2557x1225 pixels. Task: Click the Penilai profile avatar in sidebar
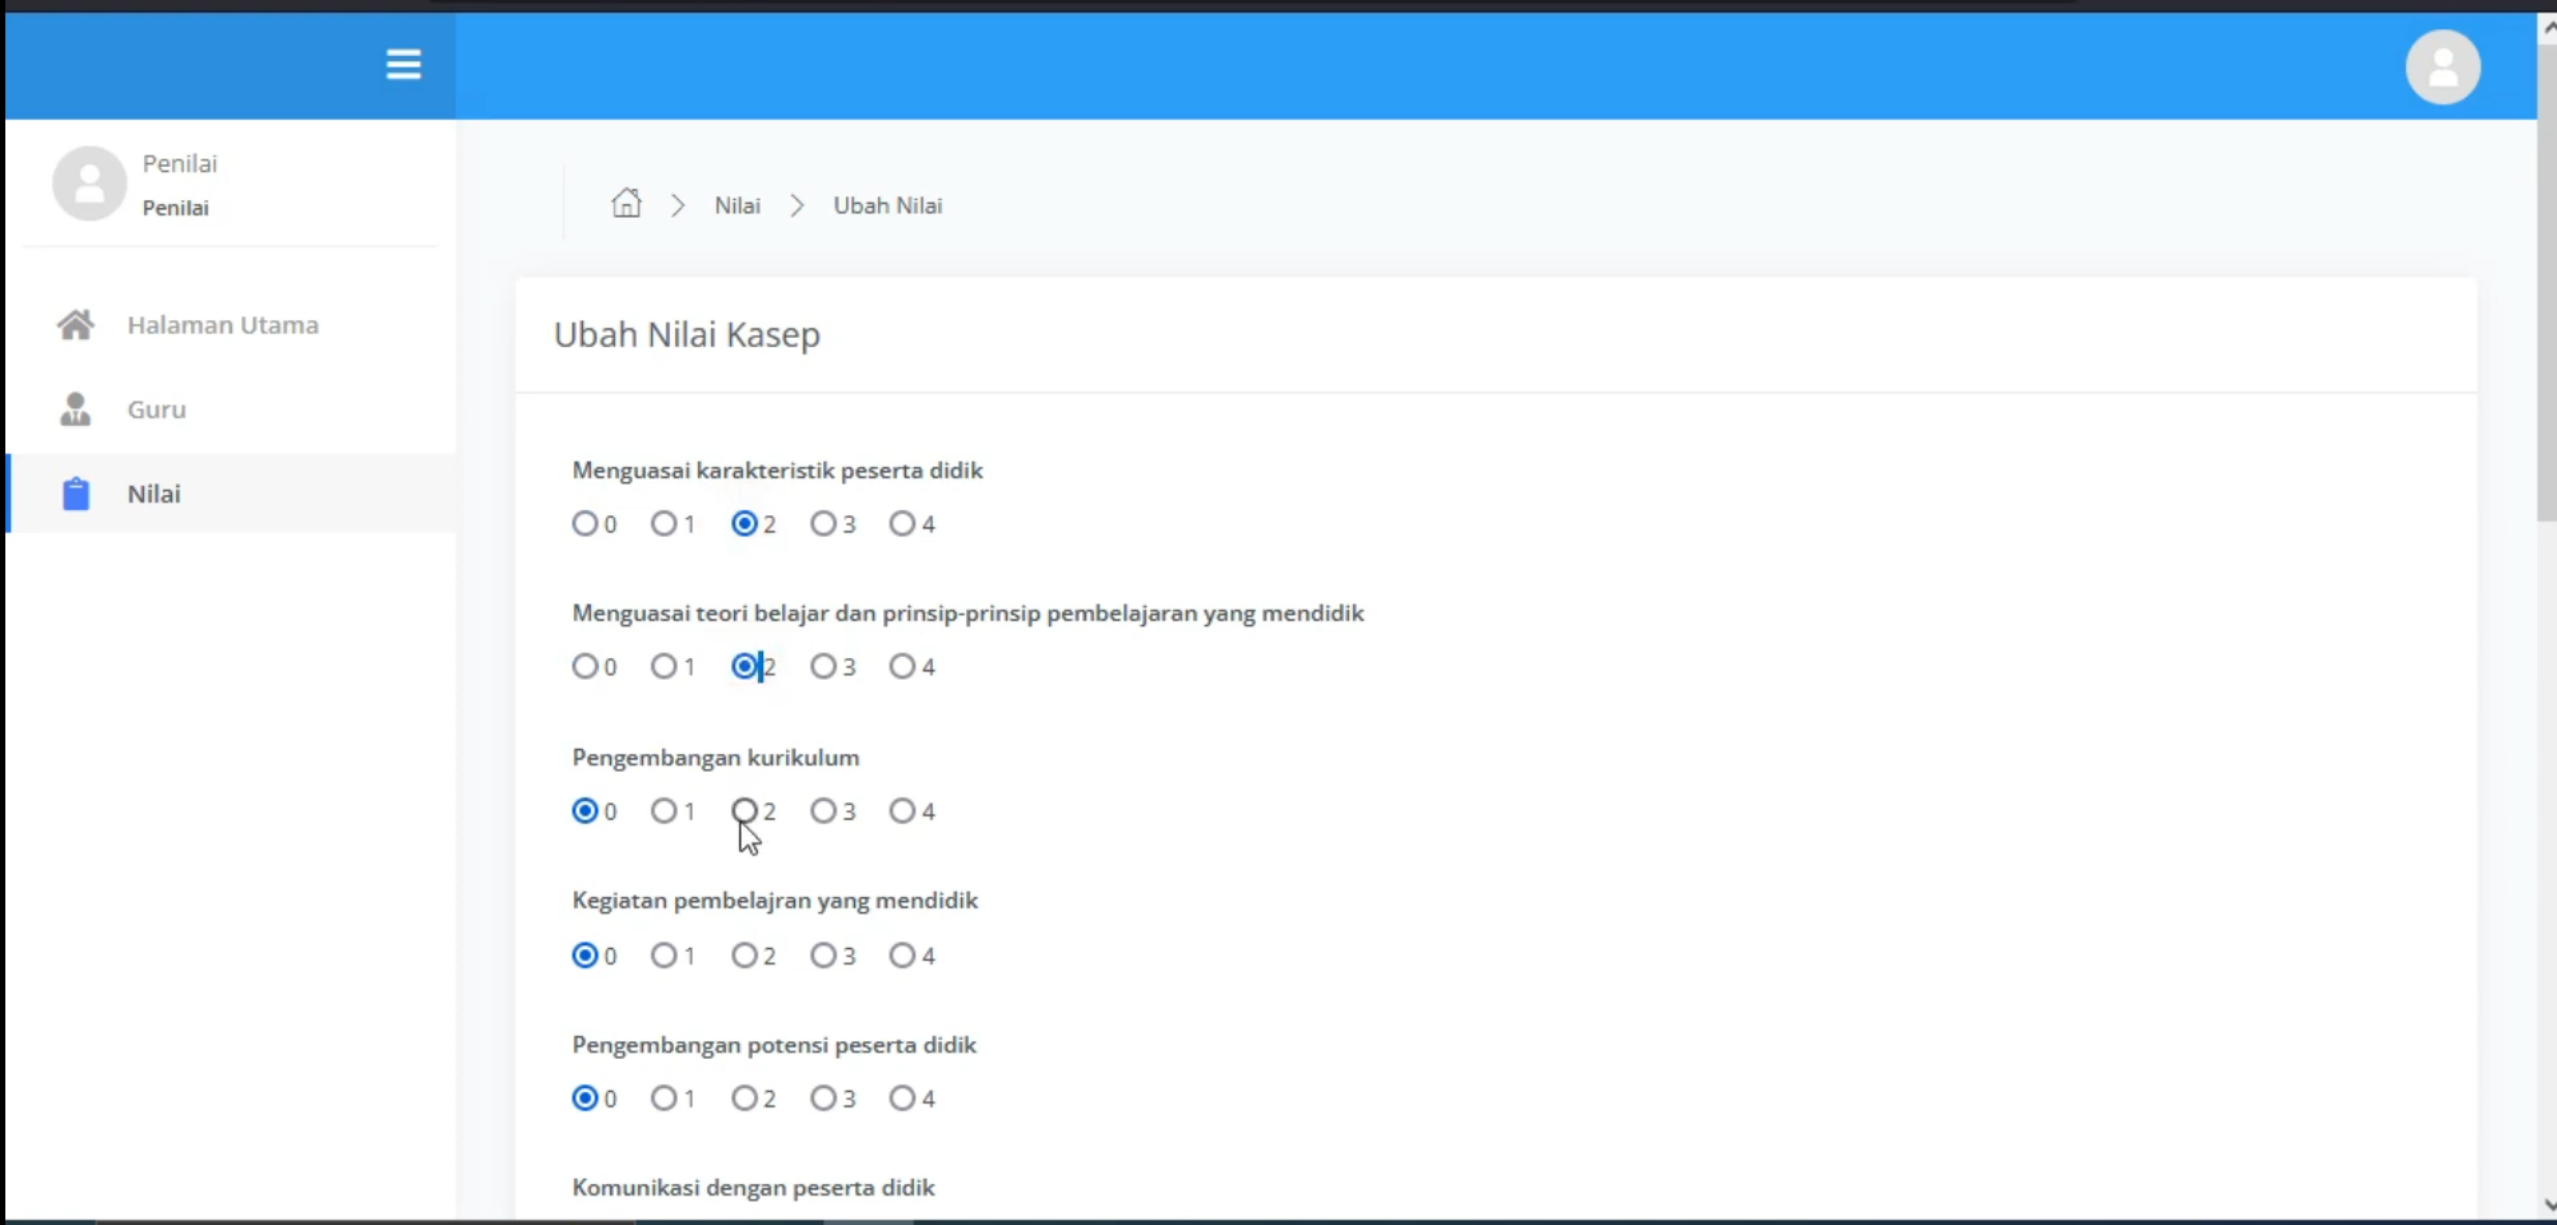pos(89,183)
